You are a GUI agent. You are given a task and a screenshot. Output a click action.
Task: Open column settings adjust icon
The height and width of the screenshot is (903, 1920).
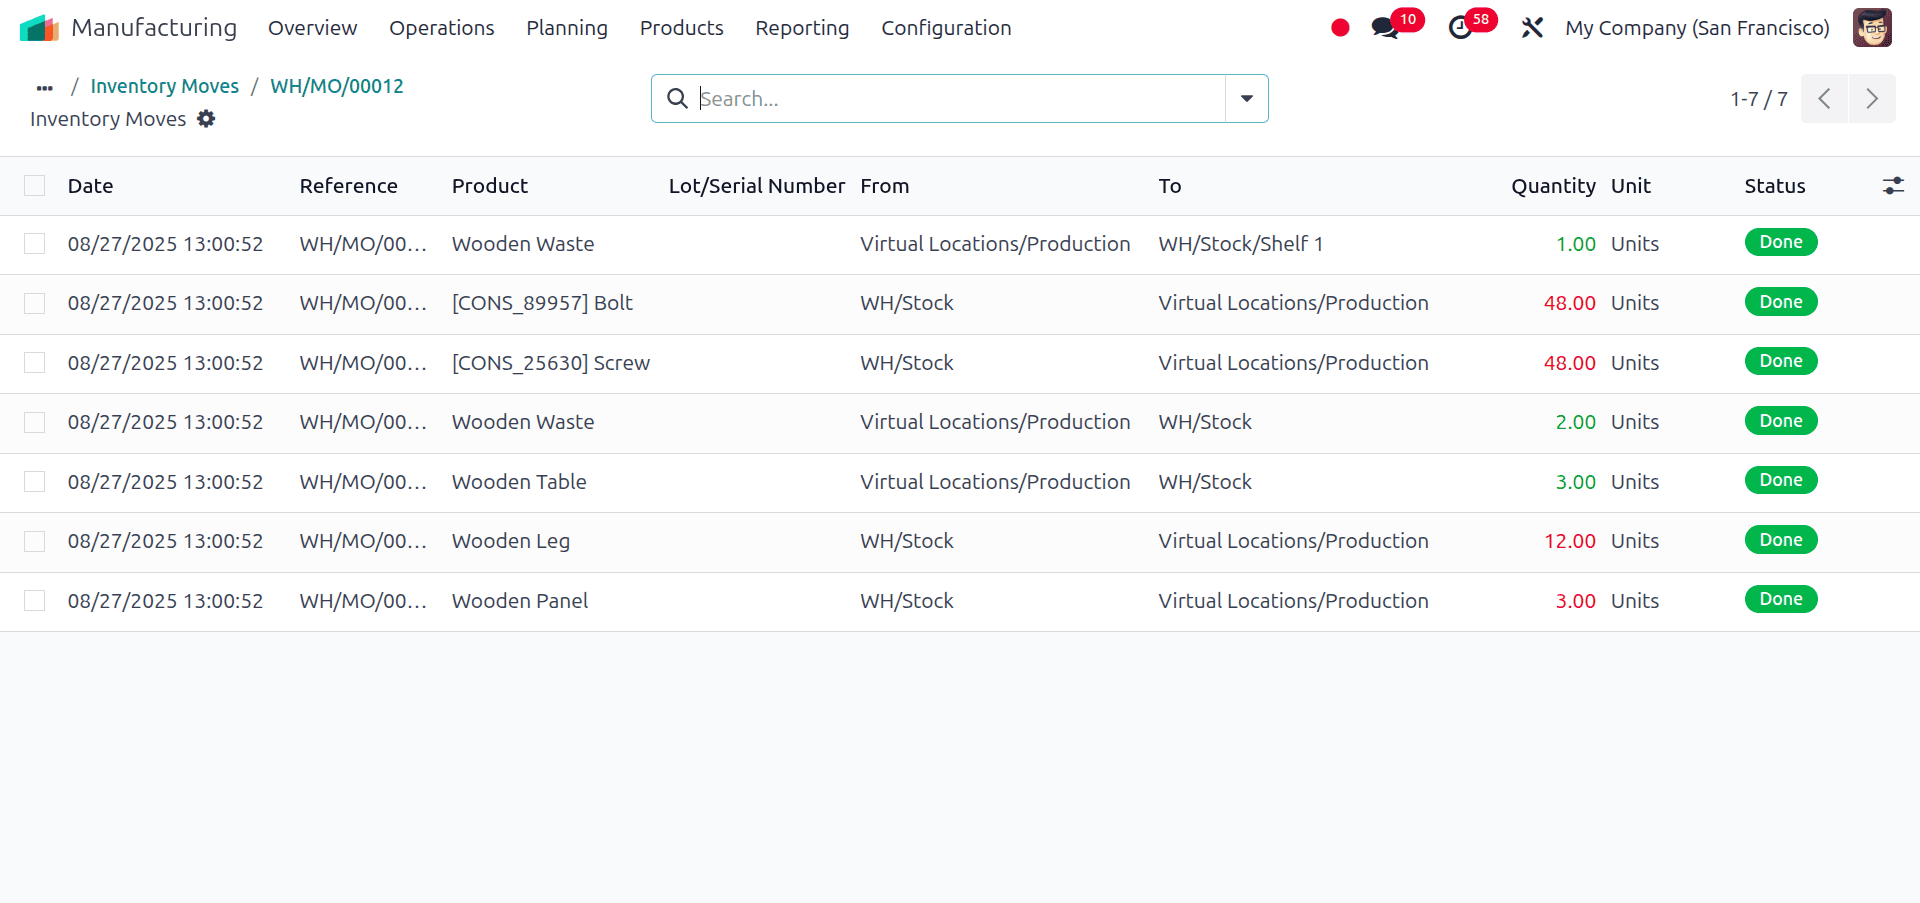pos(1893,186)
